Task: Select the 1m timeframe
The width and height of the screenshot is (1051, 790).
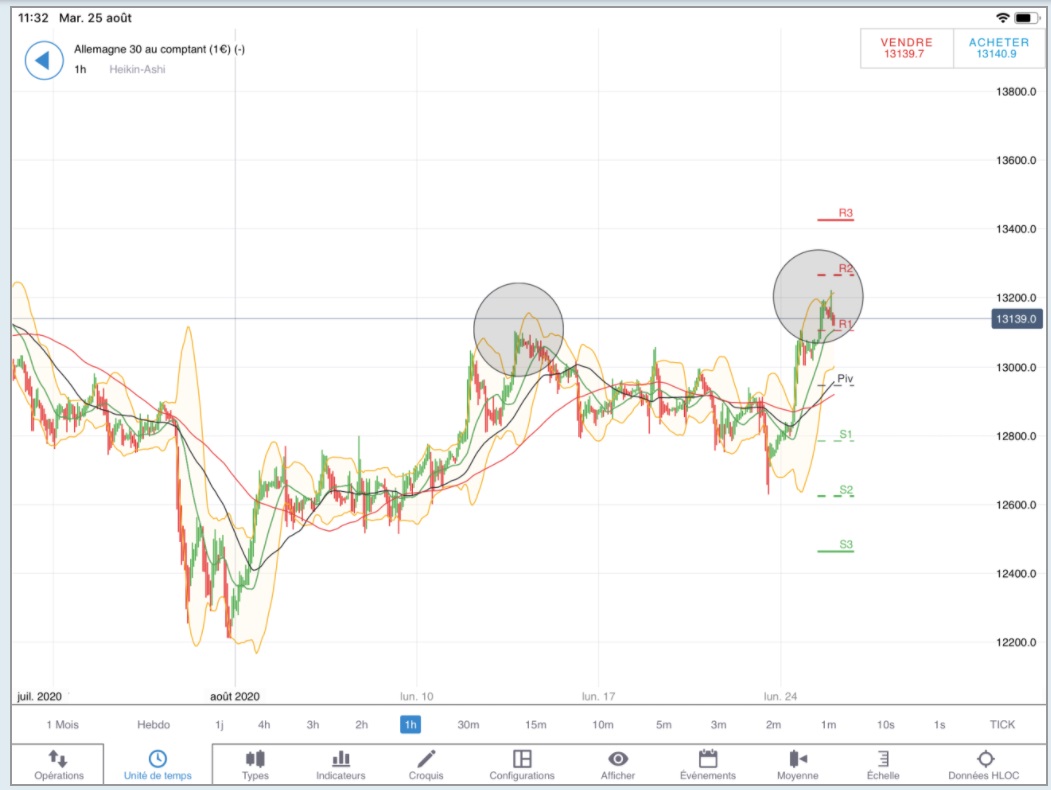Action: click(828, 724)
